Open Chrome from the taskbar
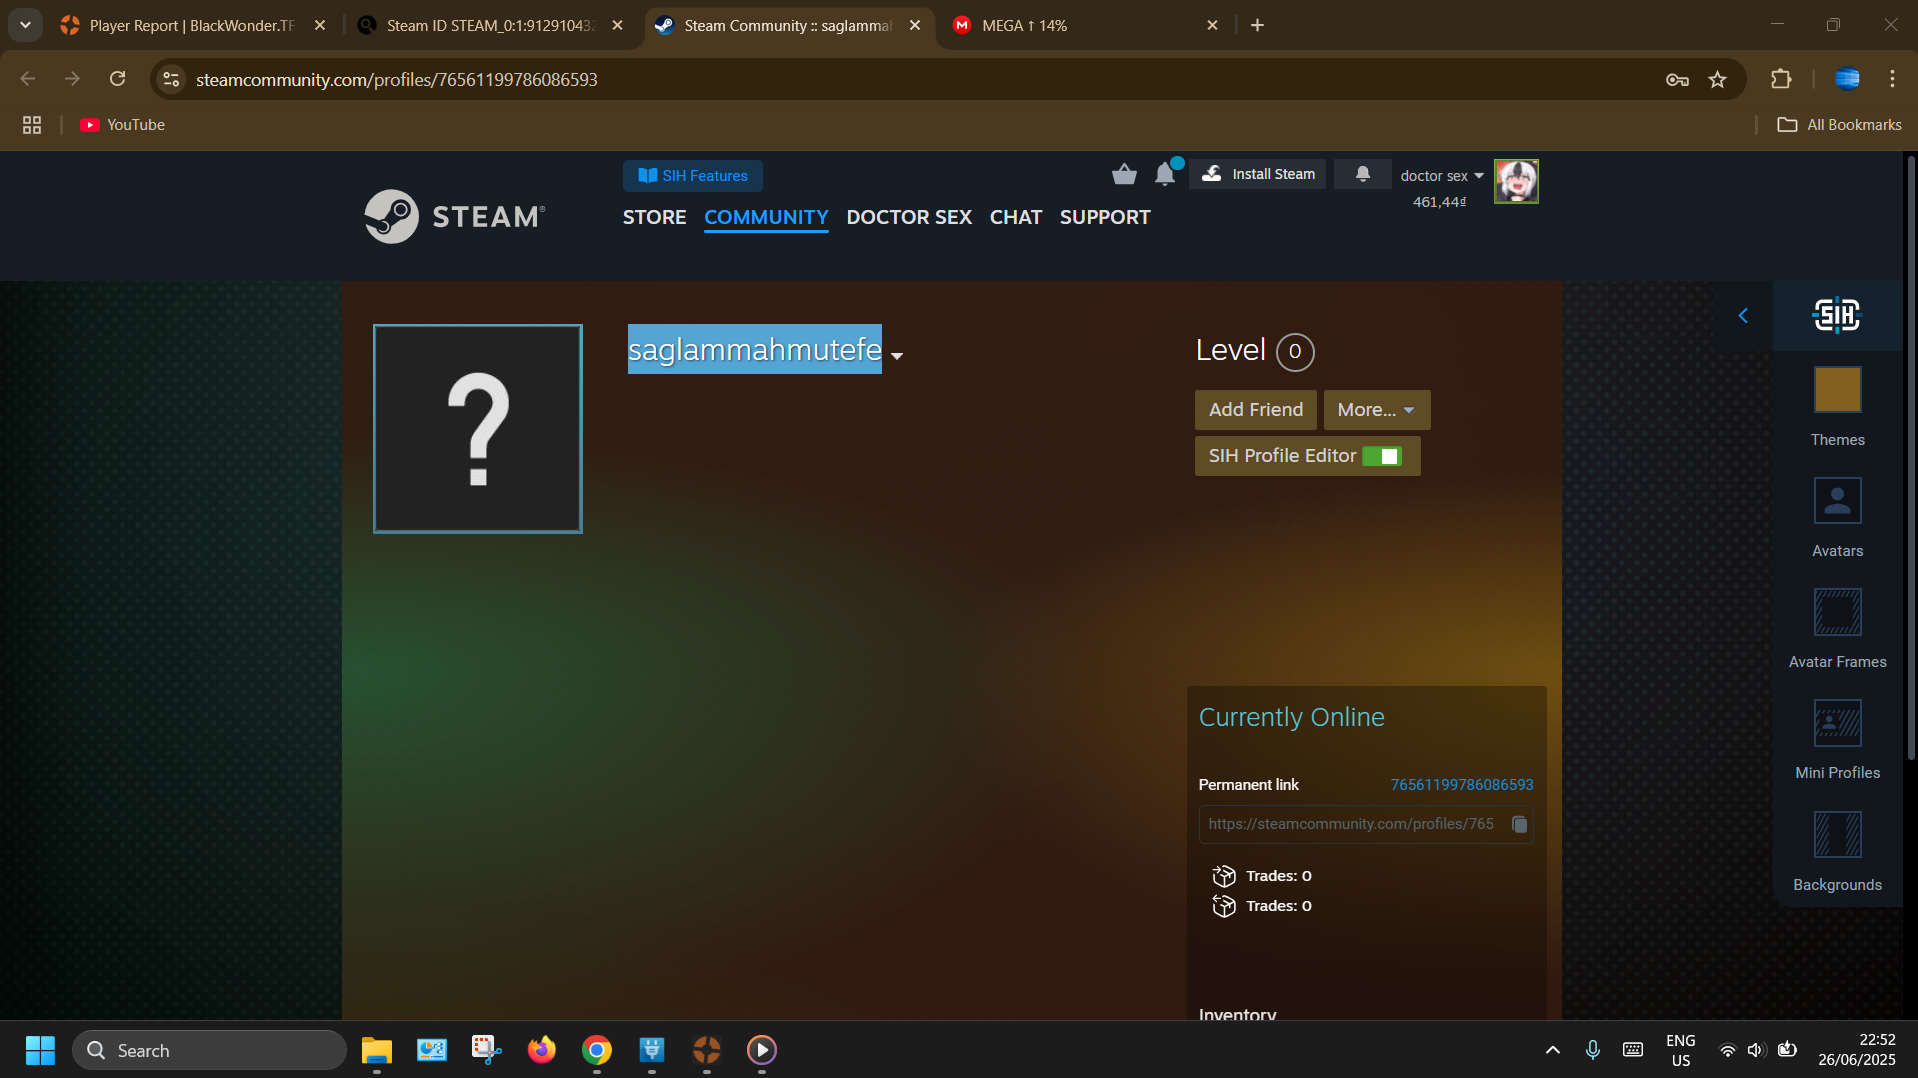Screen dimensions: 1918x1078 [597, 1050]
